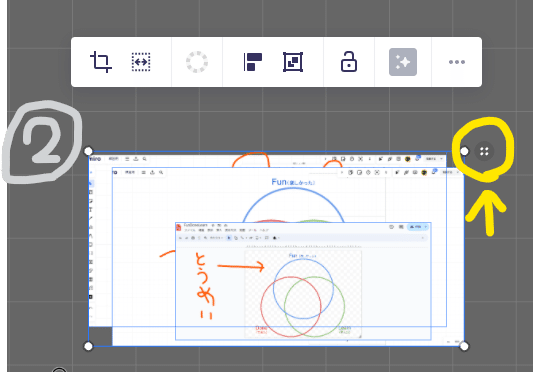Click the four-dot icon circled in yellow

click(484, 151)
